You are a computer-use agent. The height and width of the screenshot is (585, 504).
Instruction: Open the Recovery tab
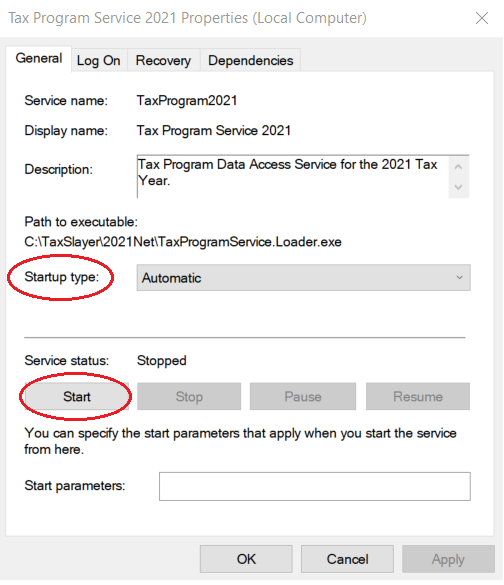coord(163,60)
